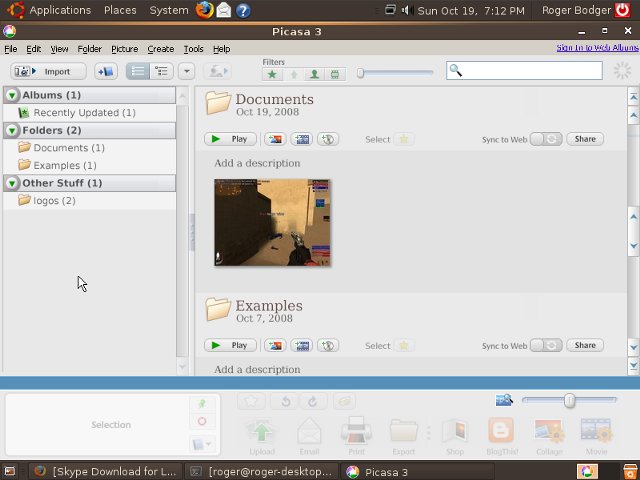Image resolution: width=640 pixels, height=480 pixels.
Task: Toggle the faces filter
Action: [314, 75]
